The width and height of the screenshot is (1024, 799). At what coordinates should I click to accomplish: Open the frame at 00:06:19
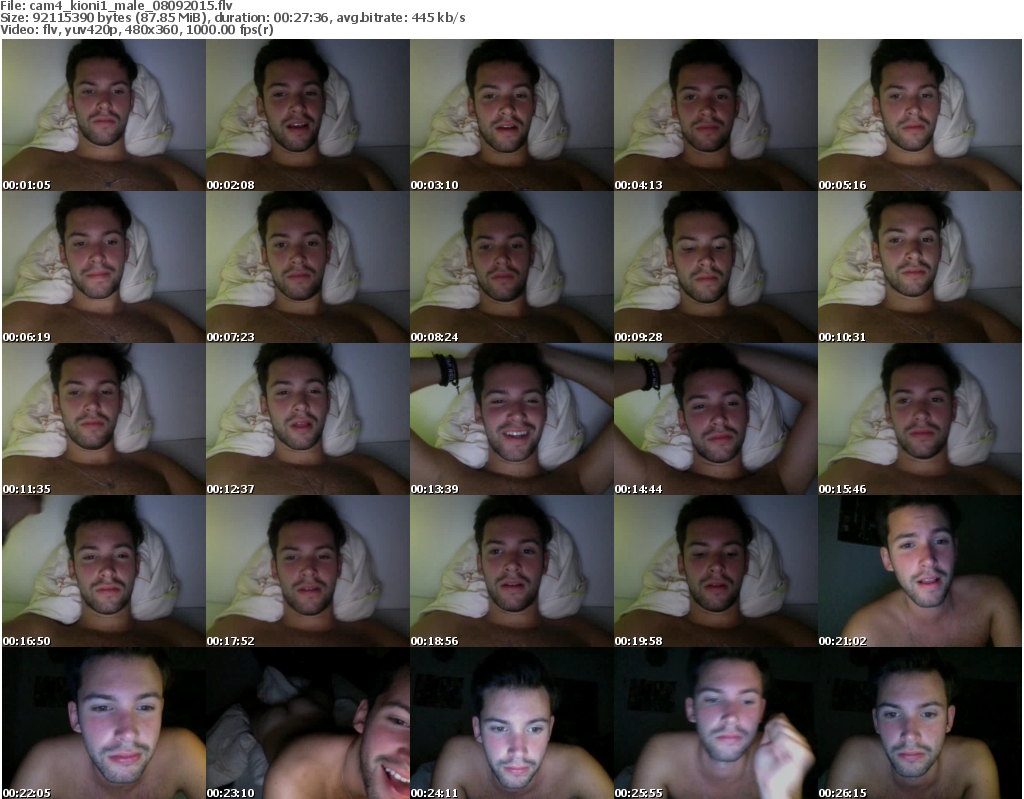[x=104, y=267]
